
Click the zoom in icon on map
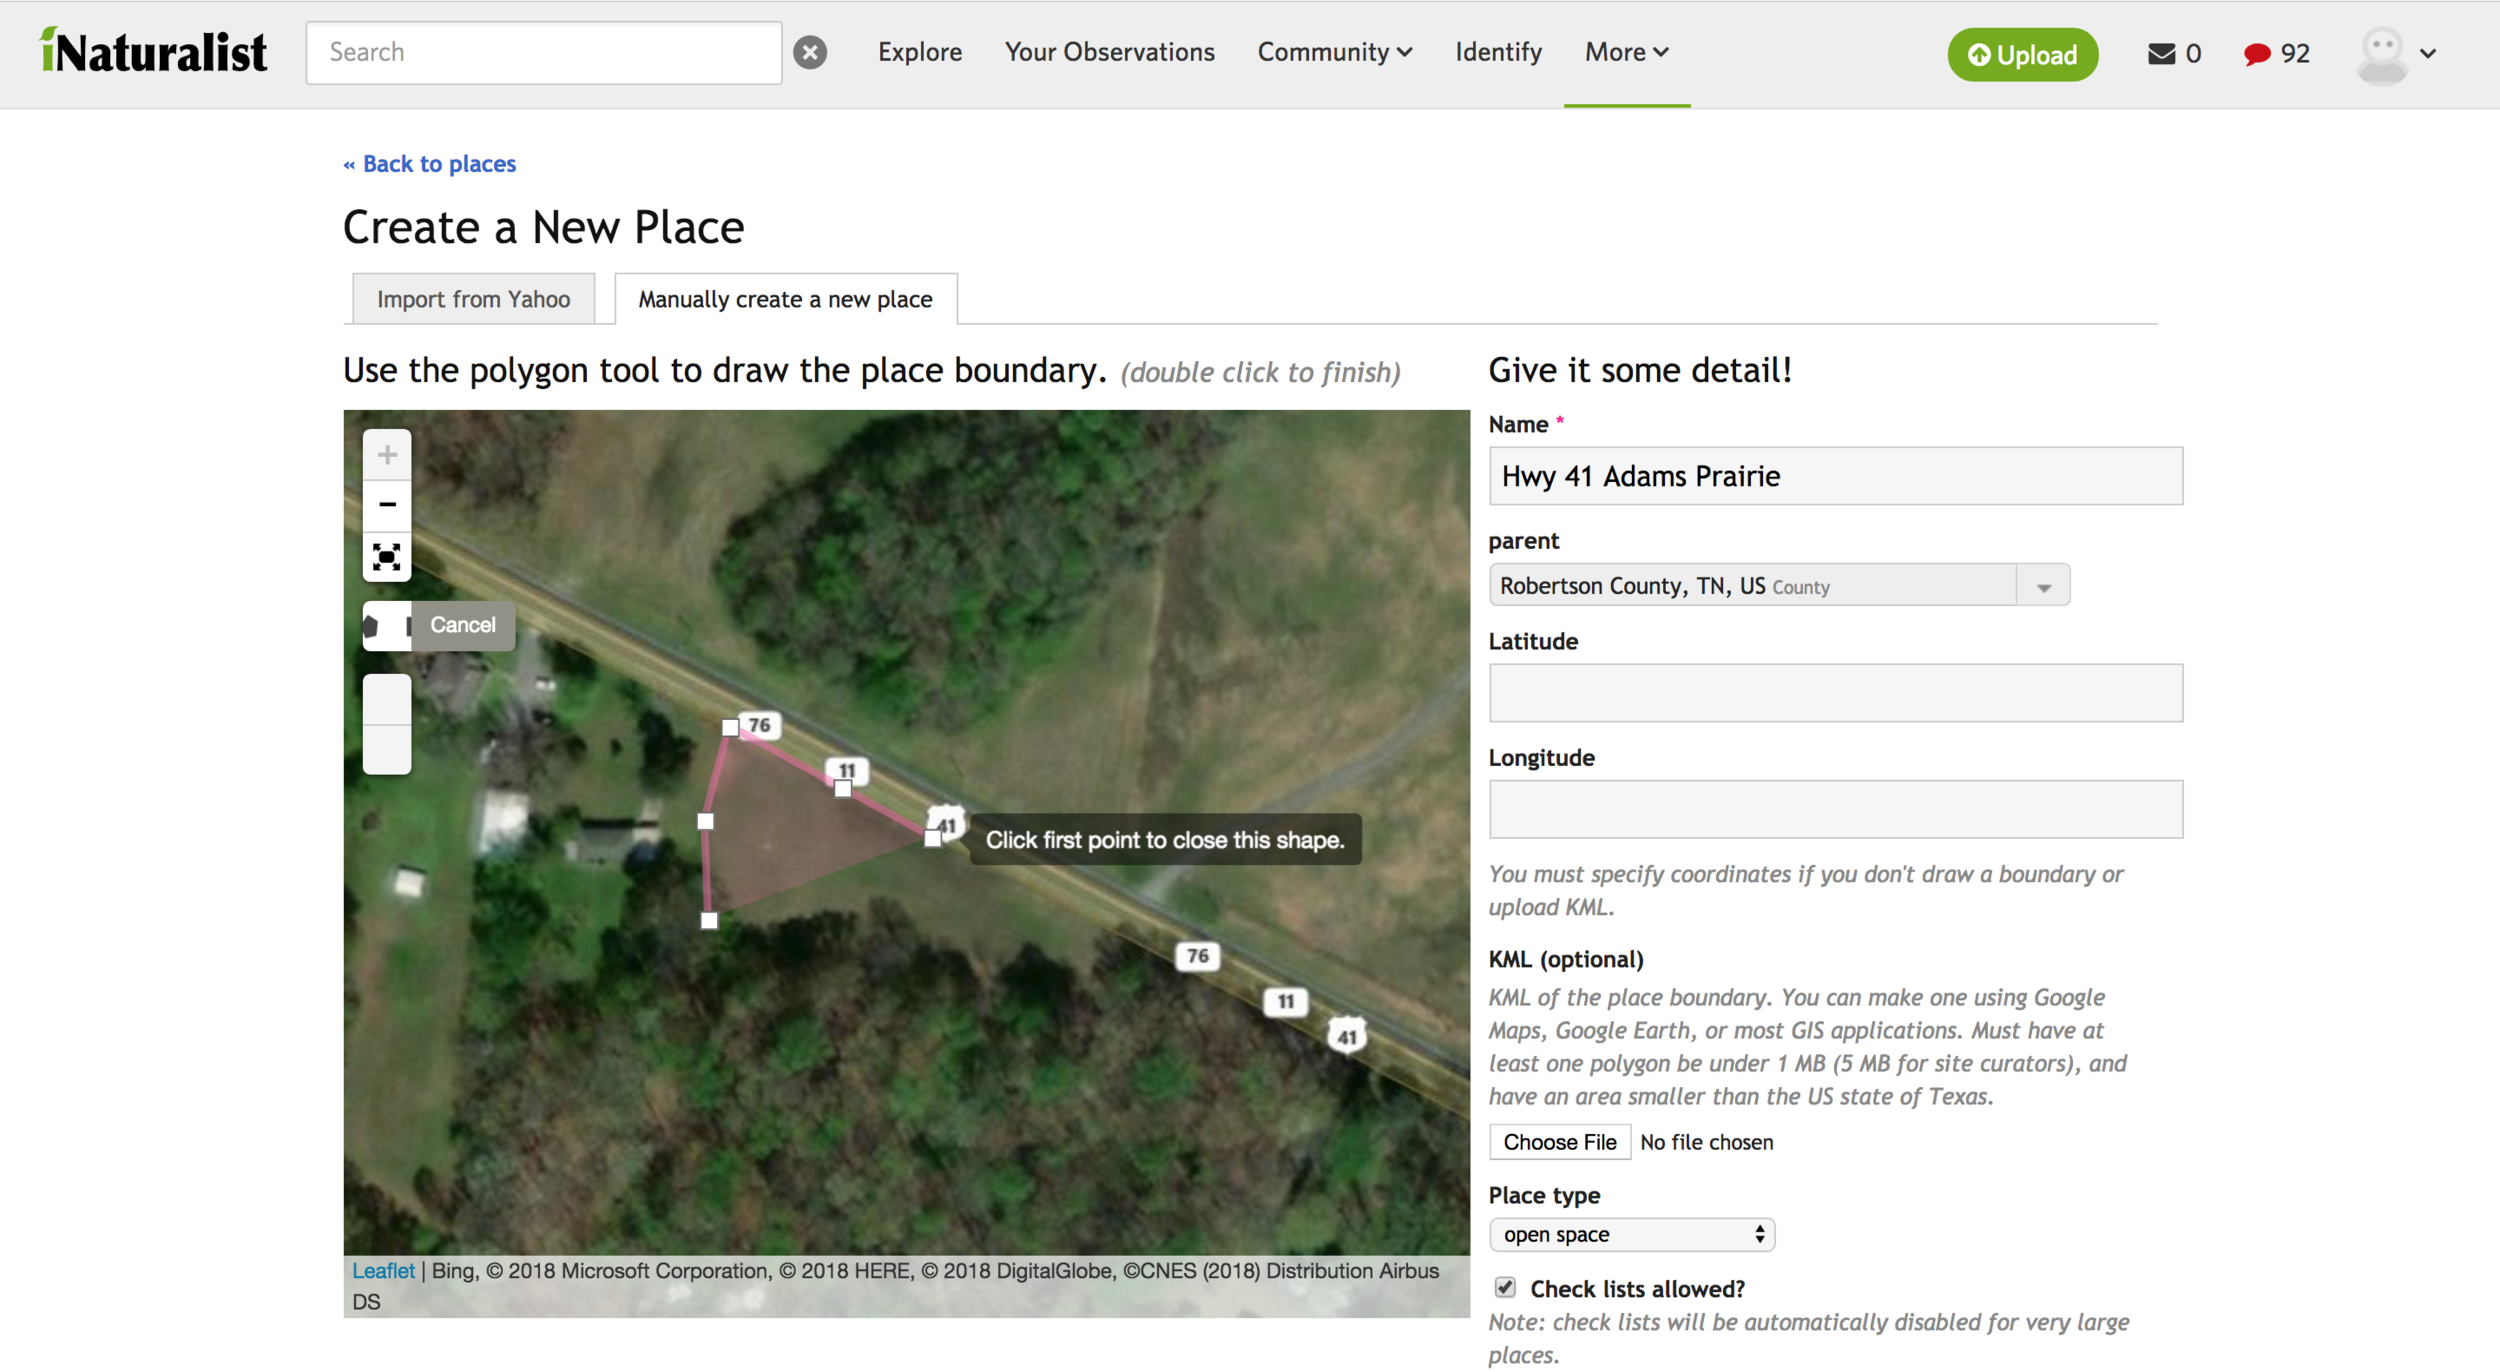(385, 453)
